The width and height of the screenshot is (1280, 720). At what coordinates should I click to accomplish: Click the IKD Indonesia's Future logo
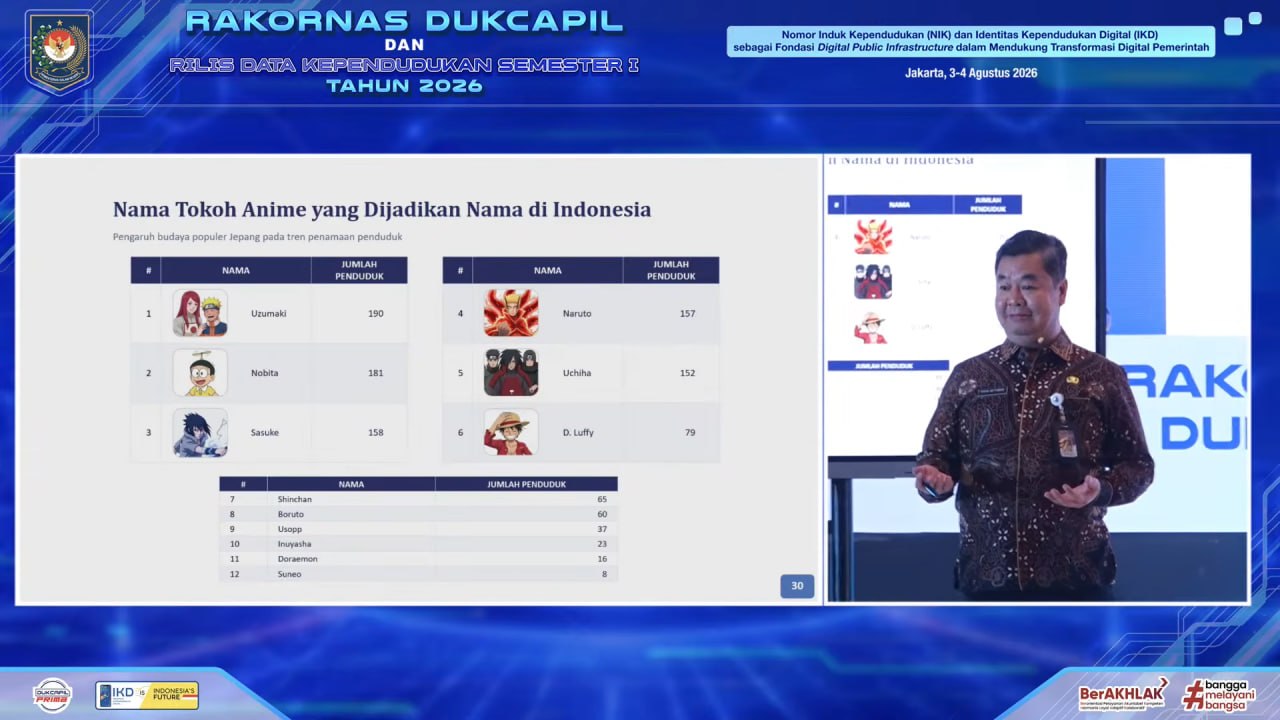[x=147, y=695]
